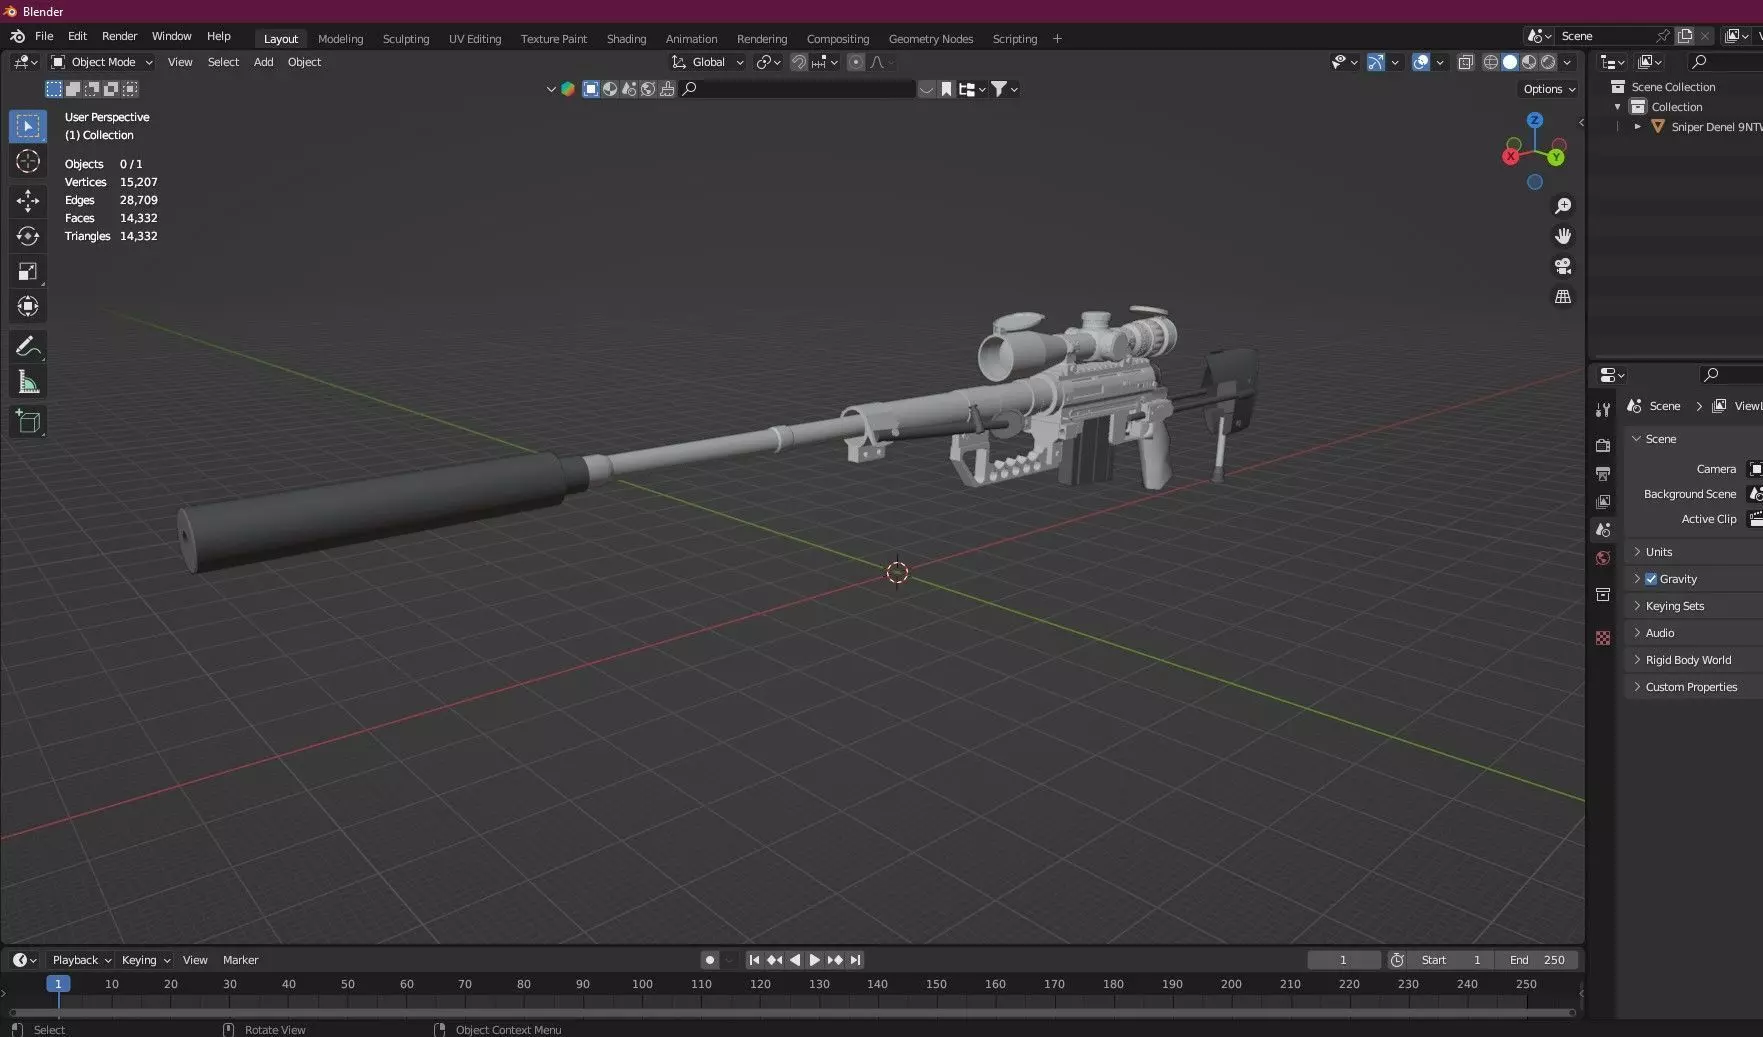
Task: Click the timeline playhead at frame 1
Action: 58,984
